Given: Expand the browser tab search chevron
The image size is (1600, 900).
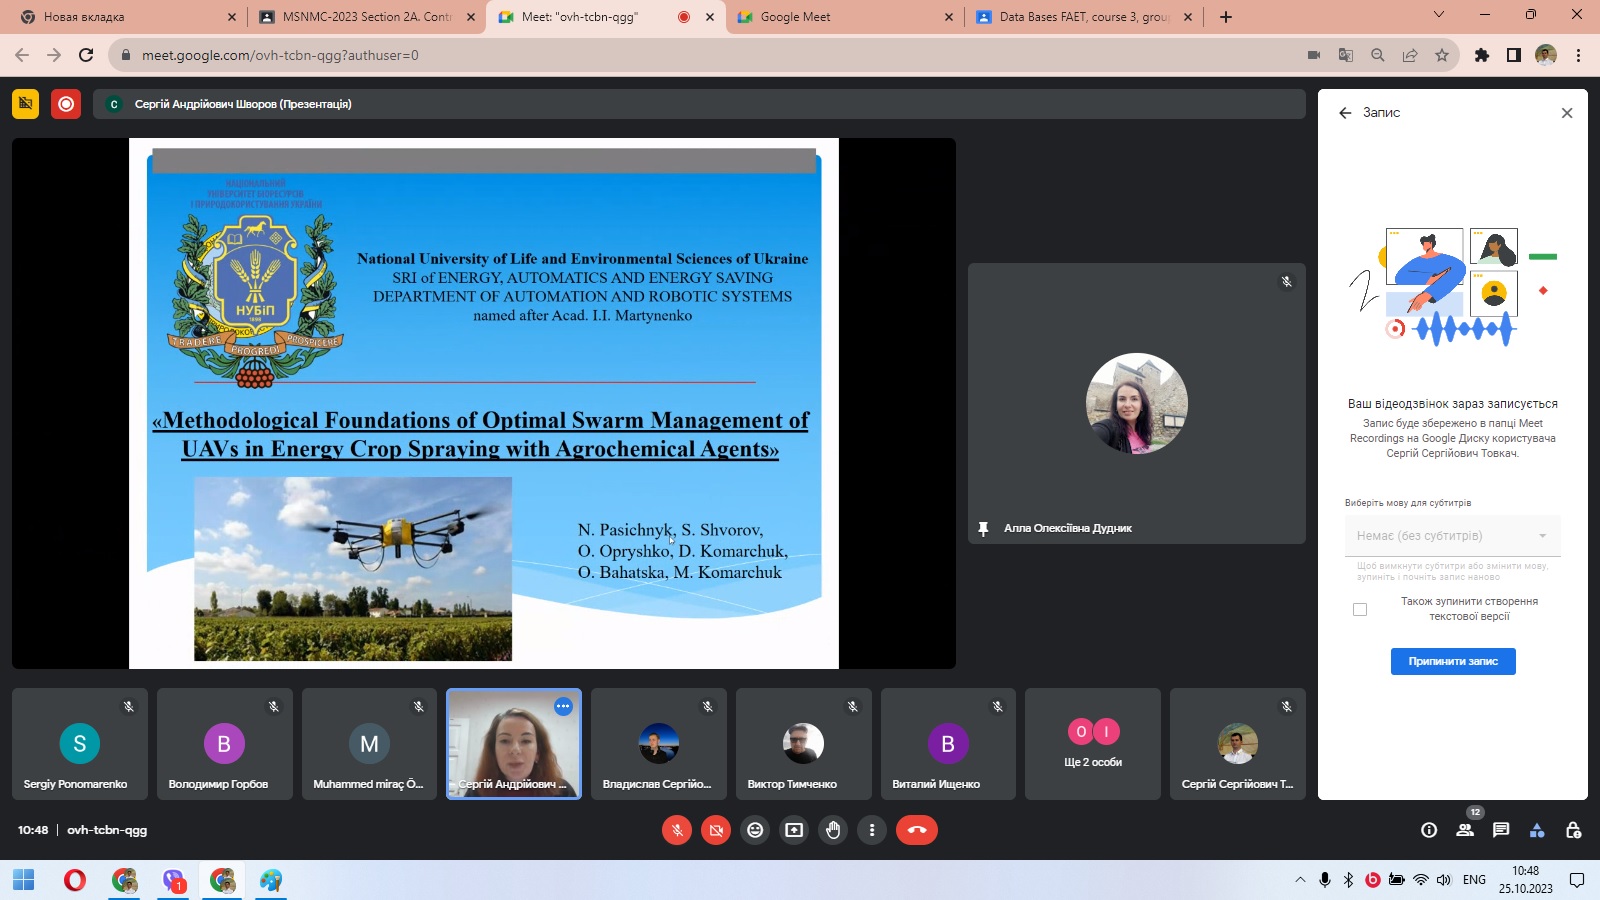Looking at the screenshot, I should coord(1439,15).
